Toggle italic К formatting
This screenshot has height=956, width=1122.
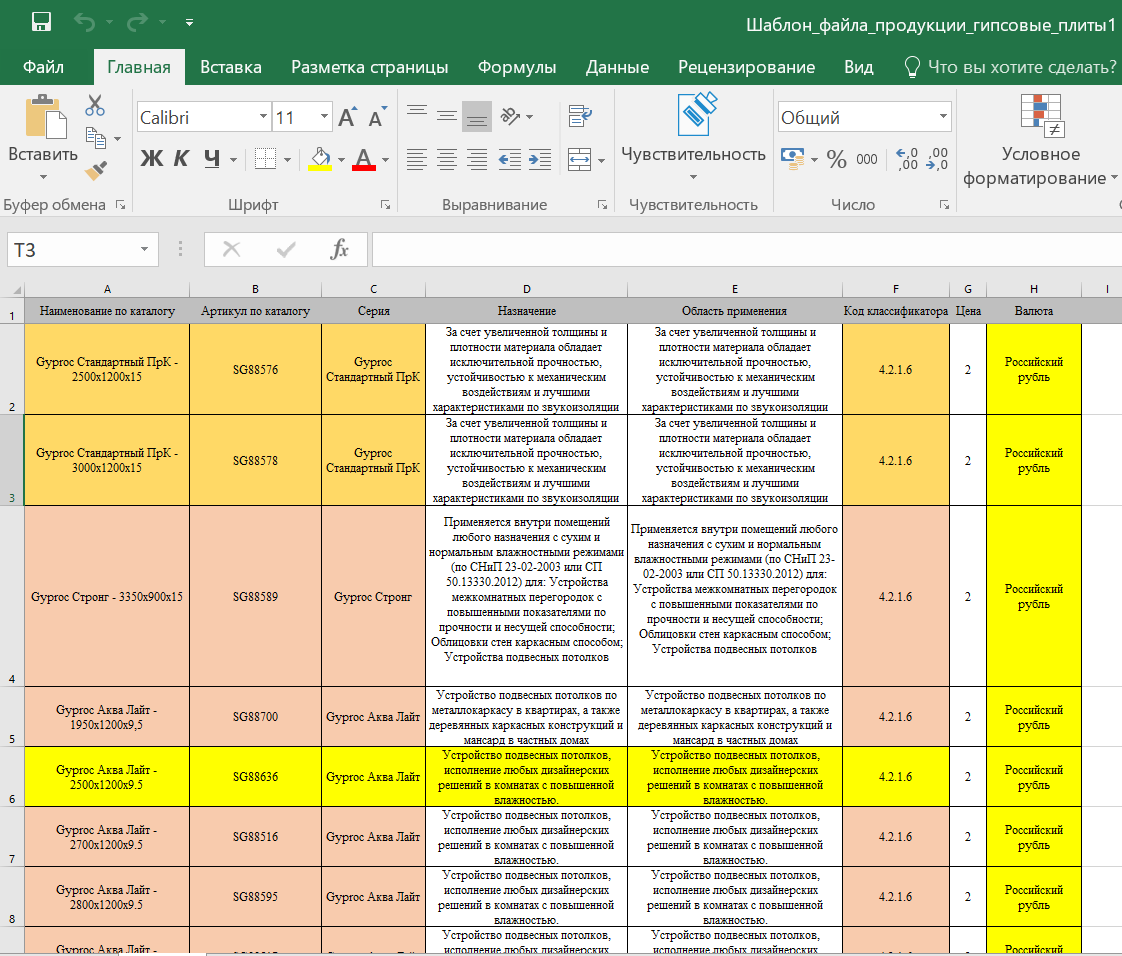click(181, 158)
